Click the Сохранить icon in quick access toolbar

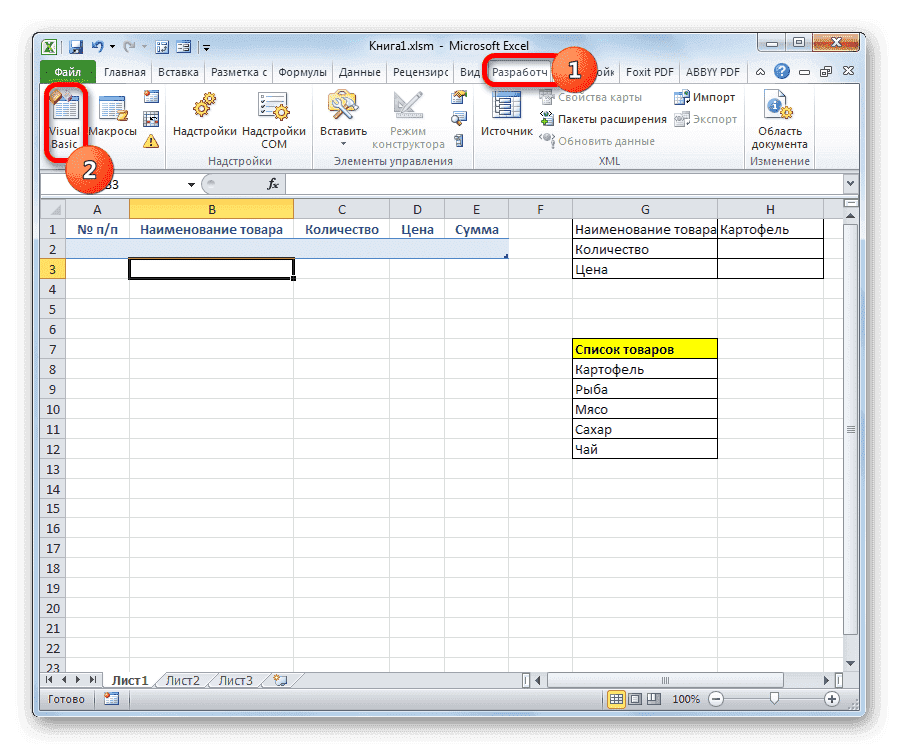pos(75,46)
